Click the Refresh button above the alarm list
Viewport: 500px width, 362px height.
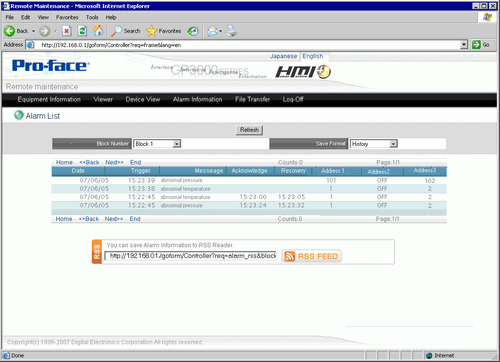click(x=249, y=130)
